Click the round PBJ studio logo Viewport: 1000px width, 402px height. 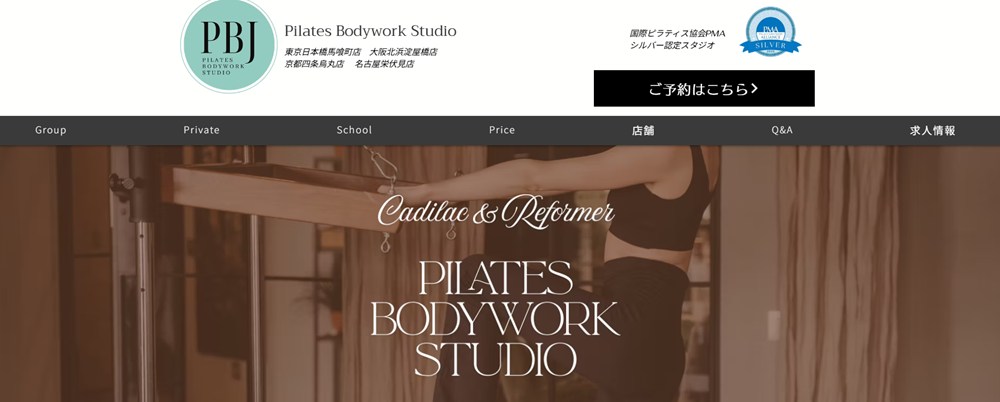(229, 45)
